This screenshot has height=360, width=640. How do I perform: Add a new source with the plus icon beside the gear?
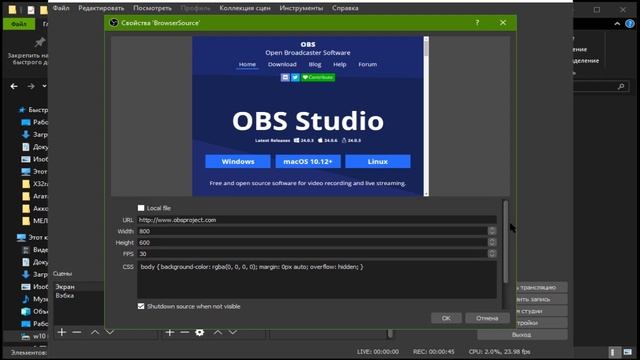[170, 332]
